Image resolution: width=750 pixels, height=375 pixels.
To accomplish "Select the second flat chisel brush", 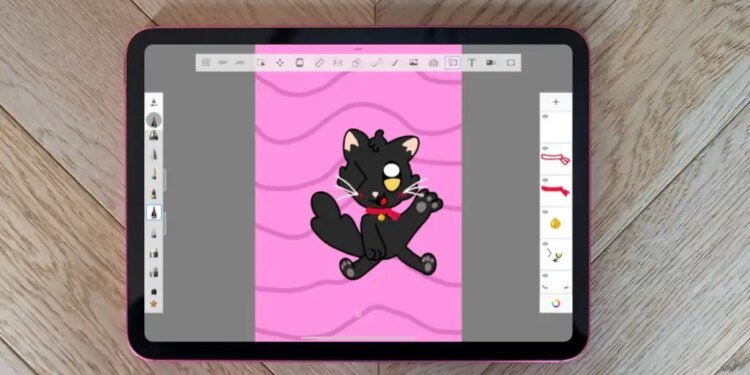I will (154, 273).
